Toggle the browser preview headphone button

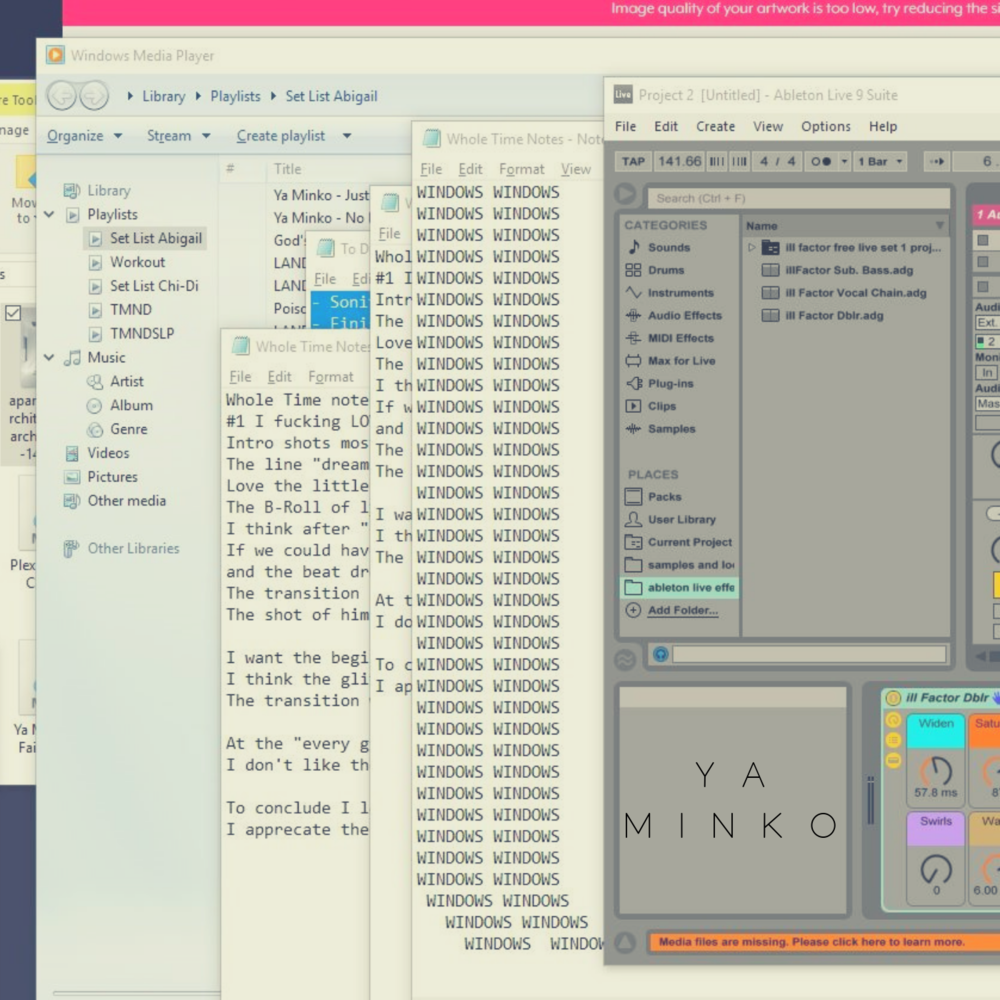point(660,654)
